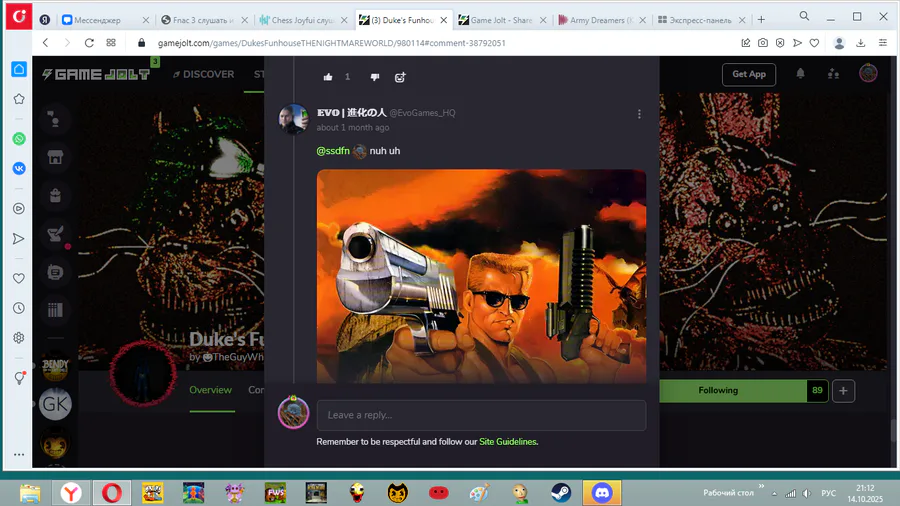The height and width of the screenshot is (506, 900).
Task: Like the comment with thumbs up icon
Action: coord(328,77)
